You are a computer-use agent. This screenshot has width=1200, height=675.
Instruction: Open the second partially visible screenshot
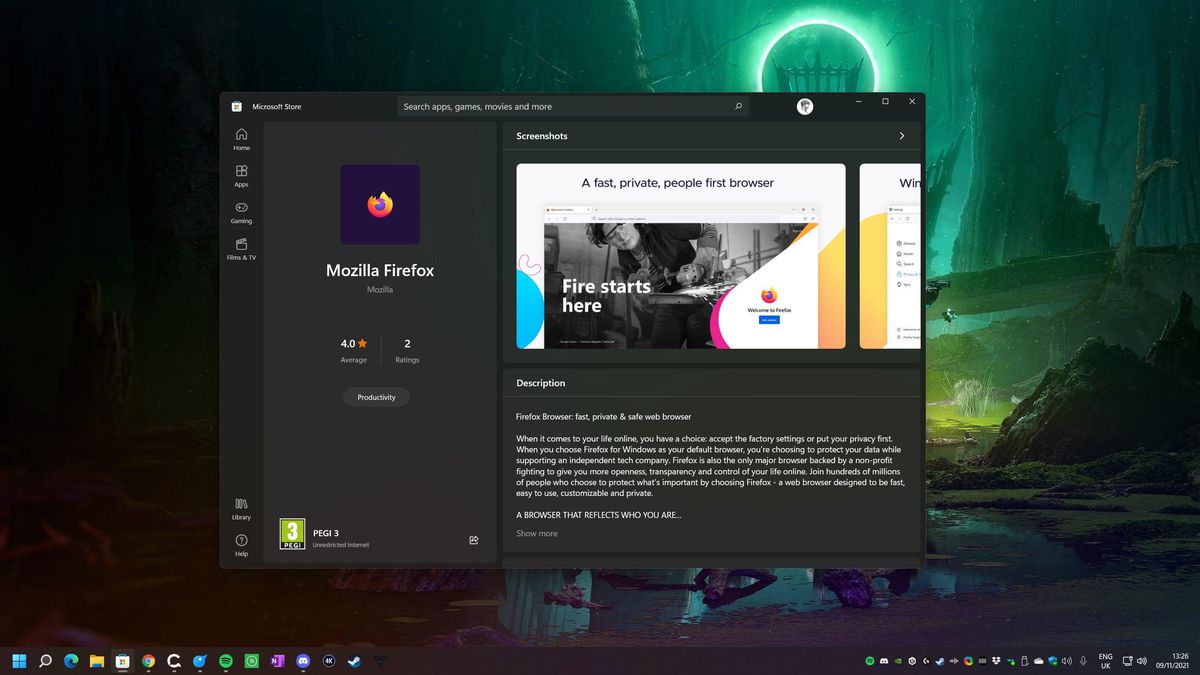(x=890, y=256)
